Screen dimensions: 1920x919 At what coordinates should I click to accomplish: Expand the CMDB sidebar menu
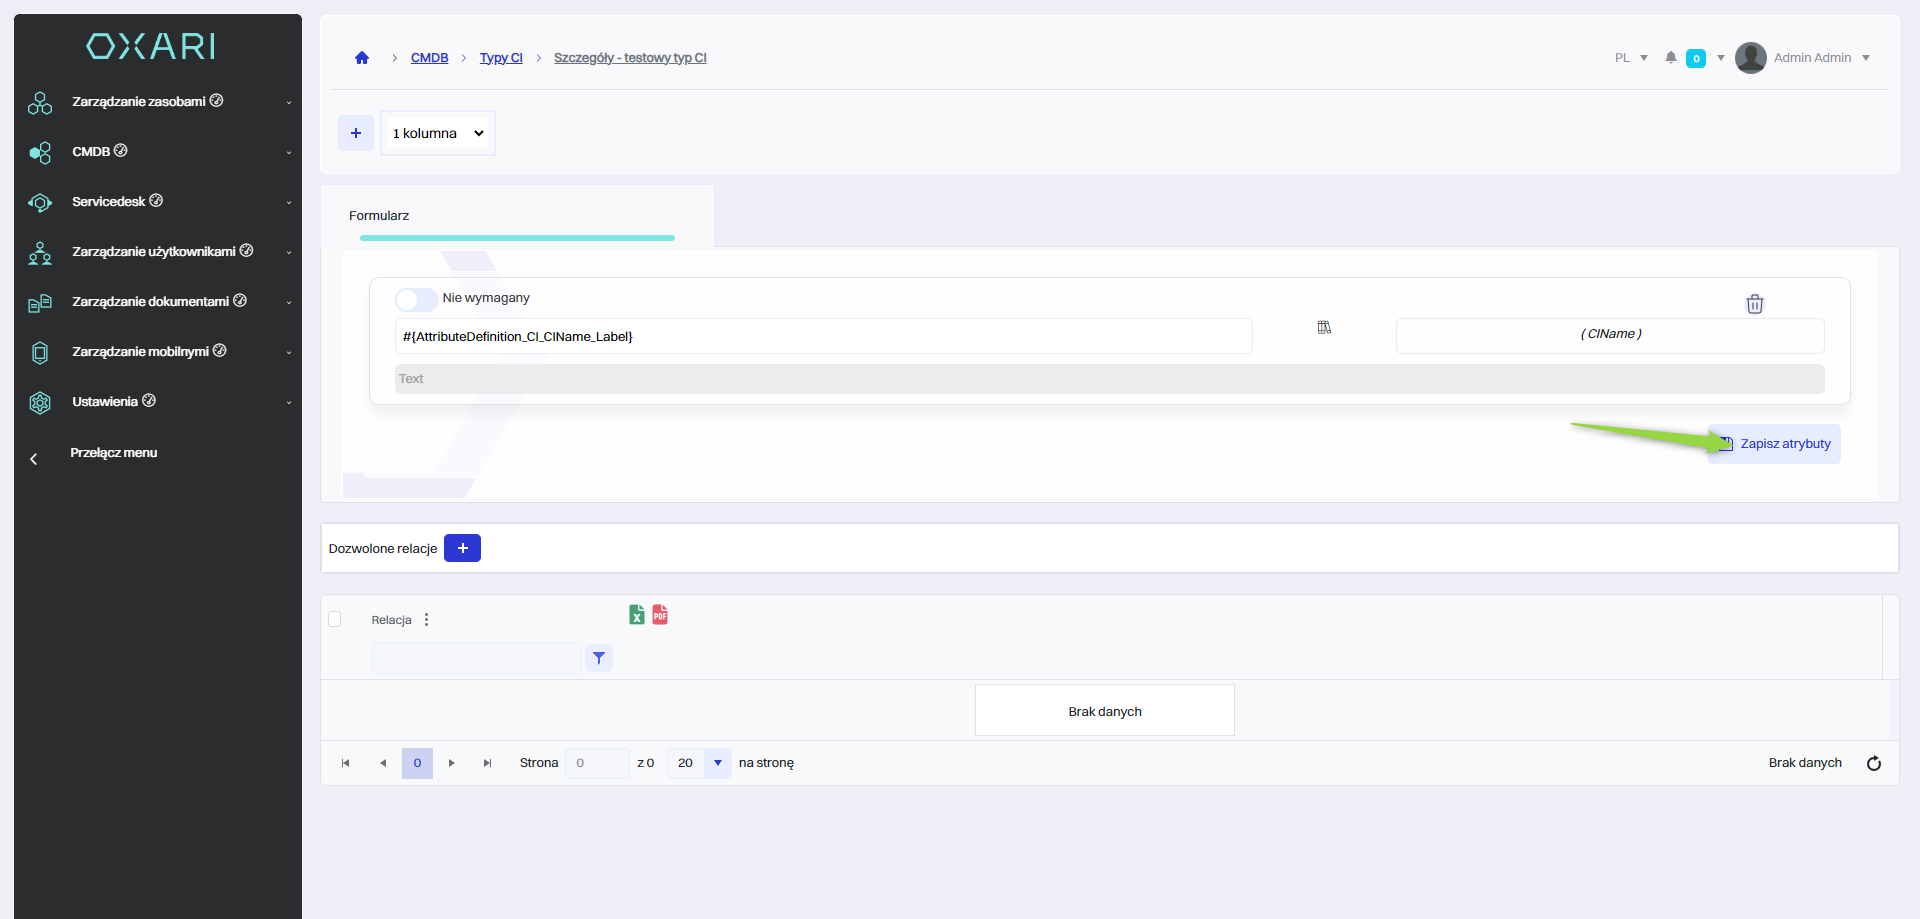(158, 152)
